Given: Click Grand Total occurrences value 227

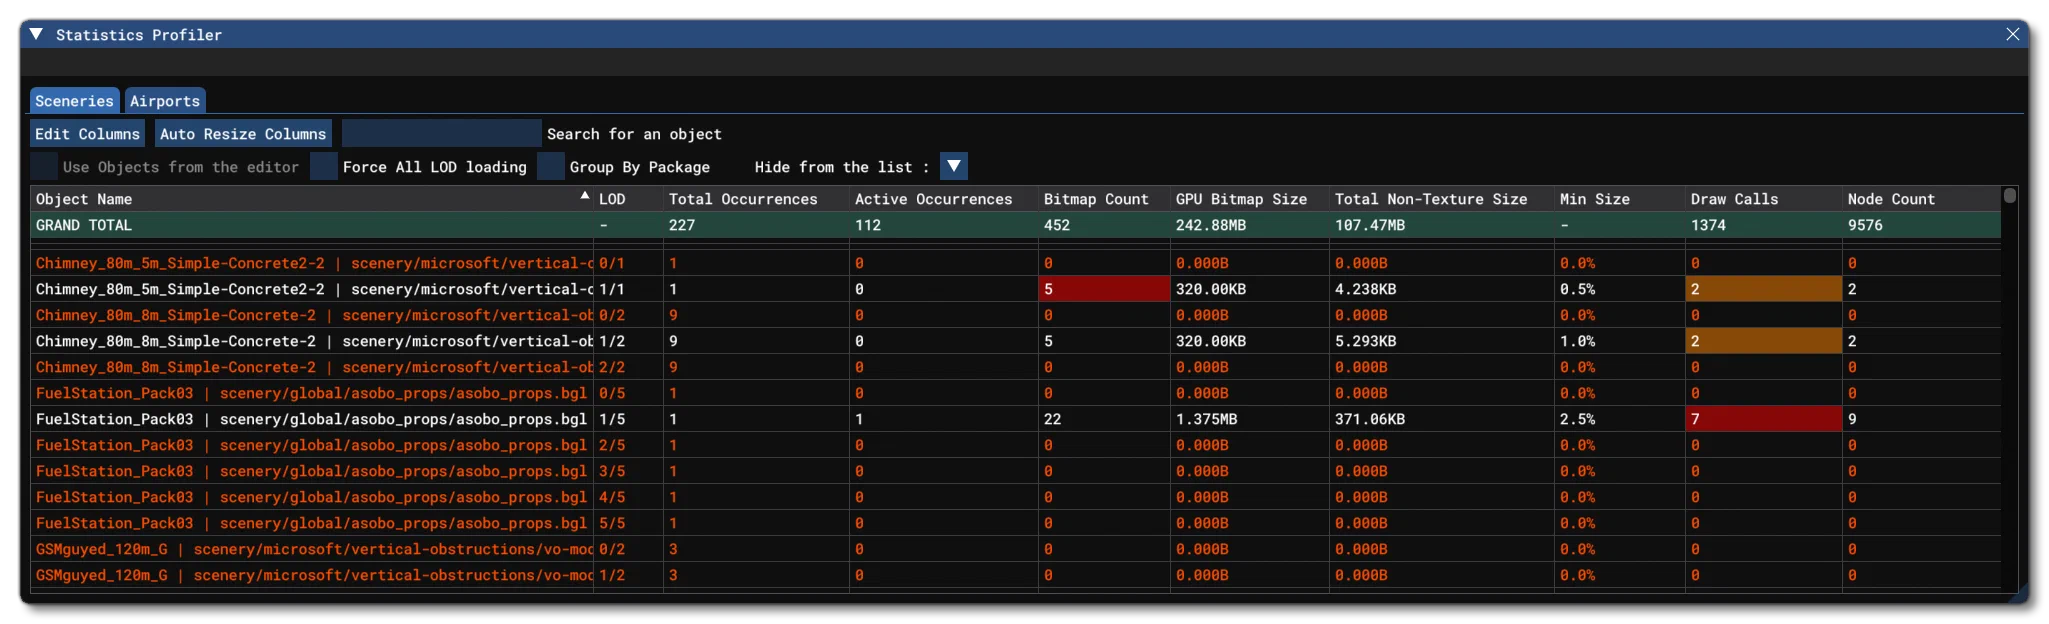Looking at the screenshot, I should pyautogui.click(x=682, y=225).
